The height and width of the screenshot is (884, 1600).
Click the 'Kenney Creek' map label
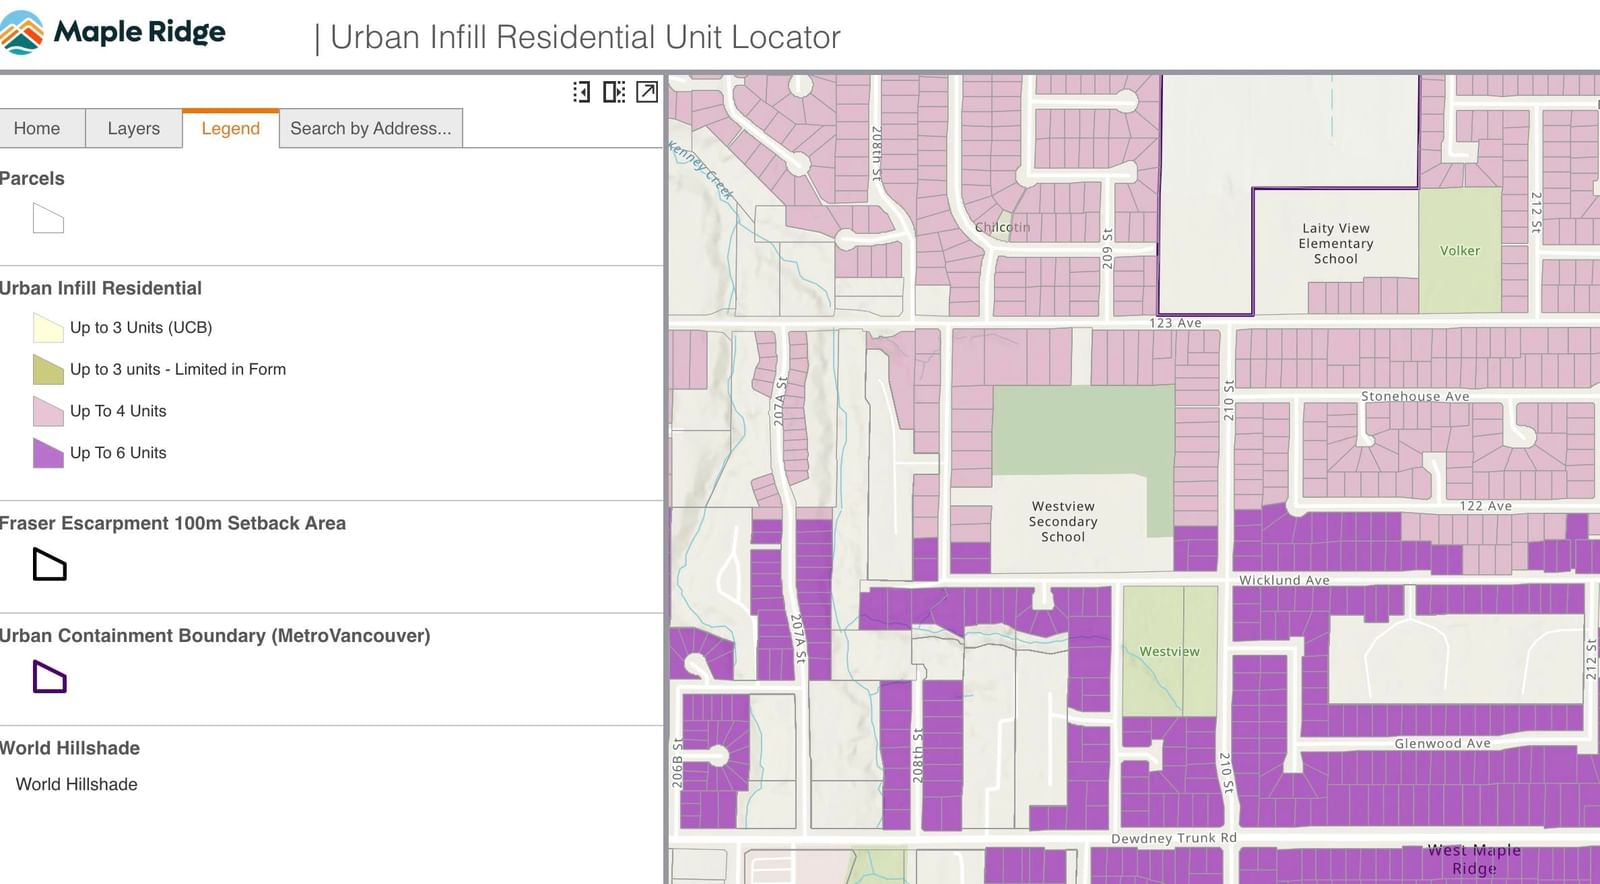[701, 172]
